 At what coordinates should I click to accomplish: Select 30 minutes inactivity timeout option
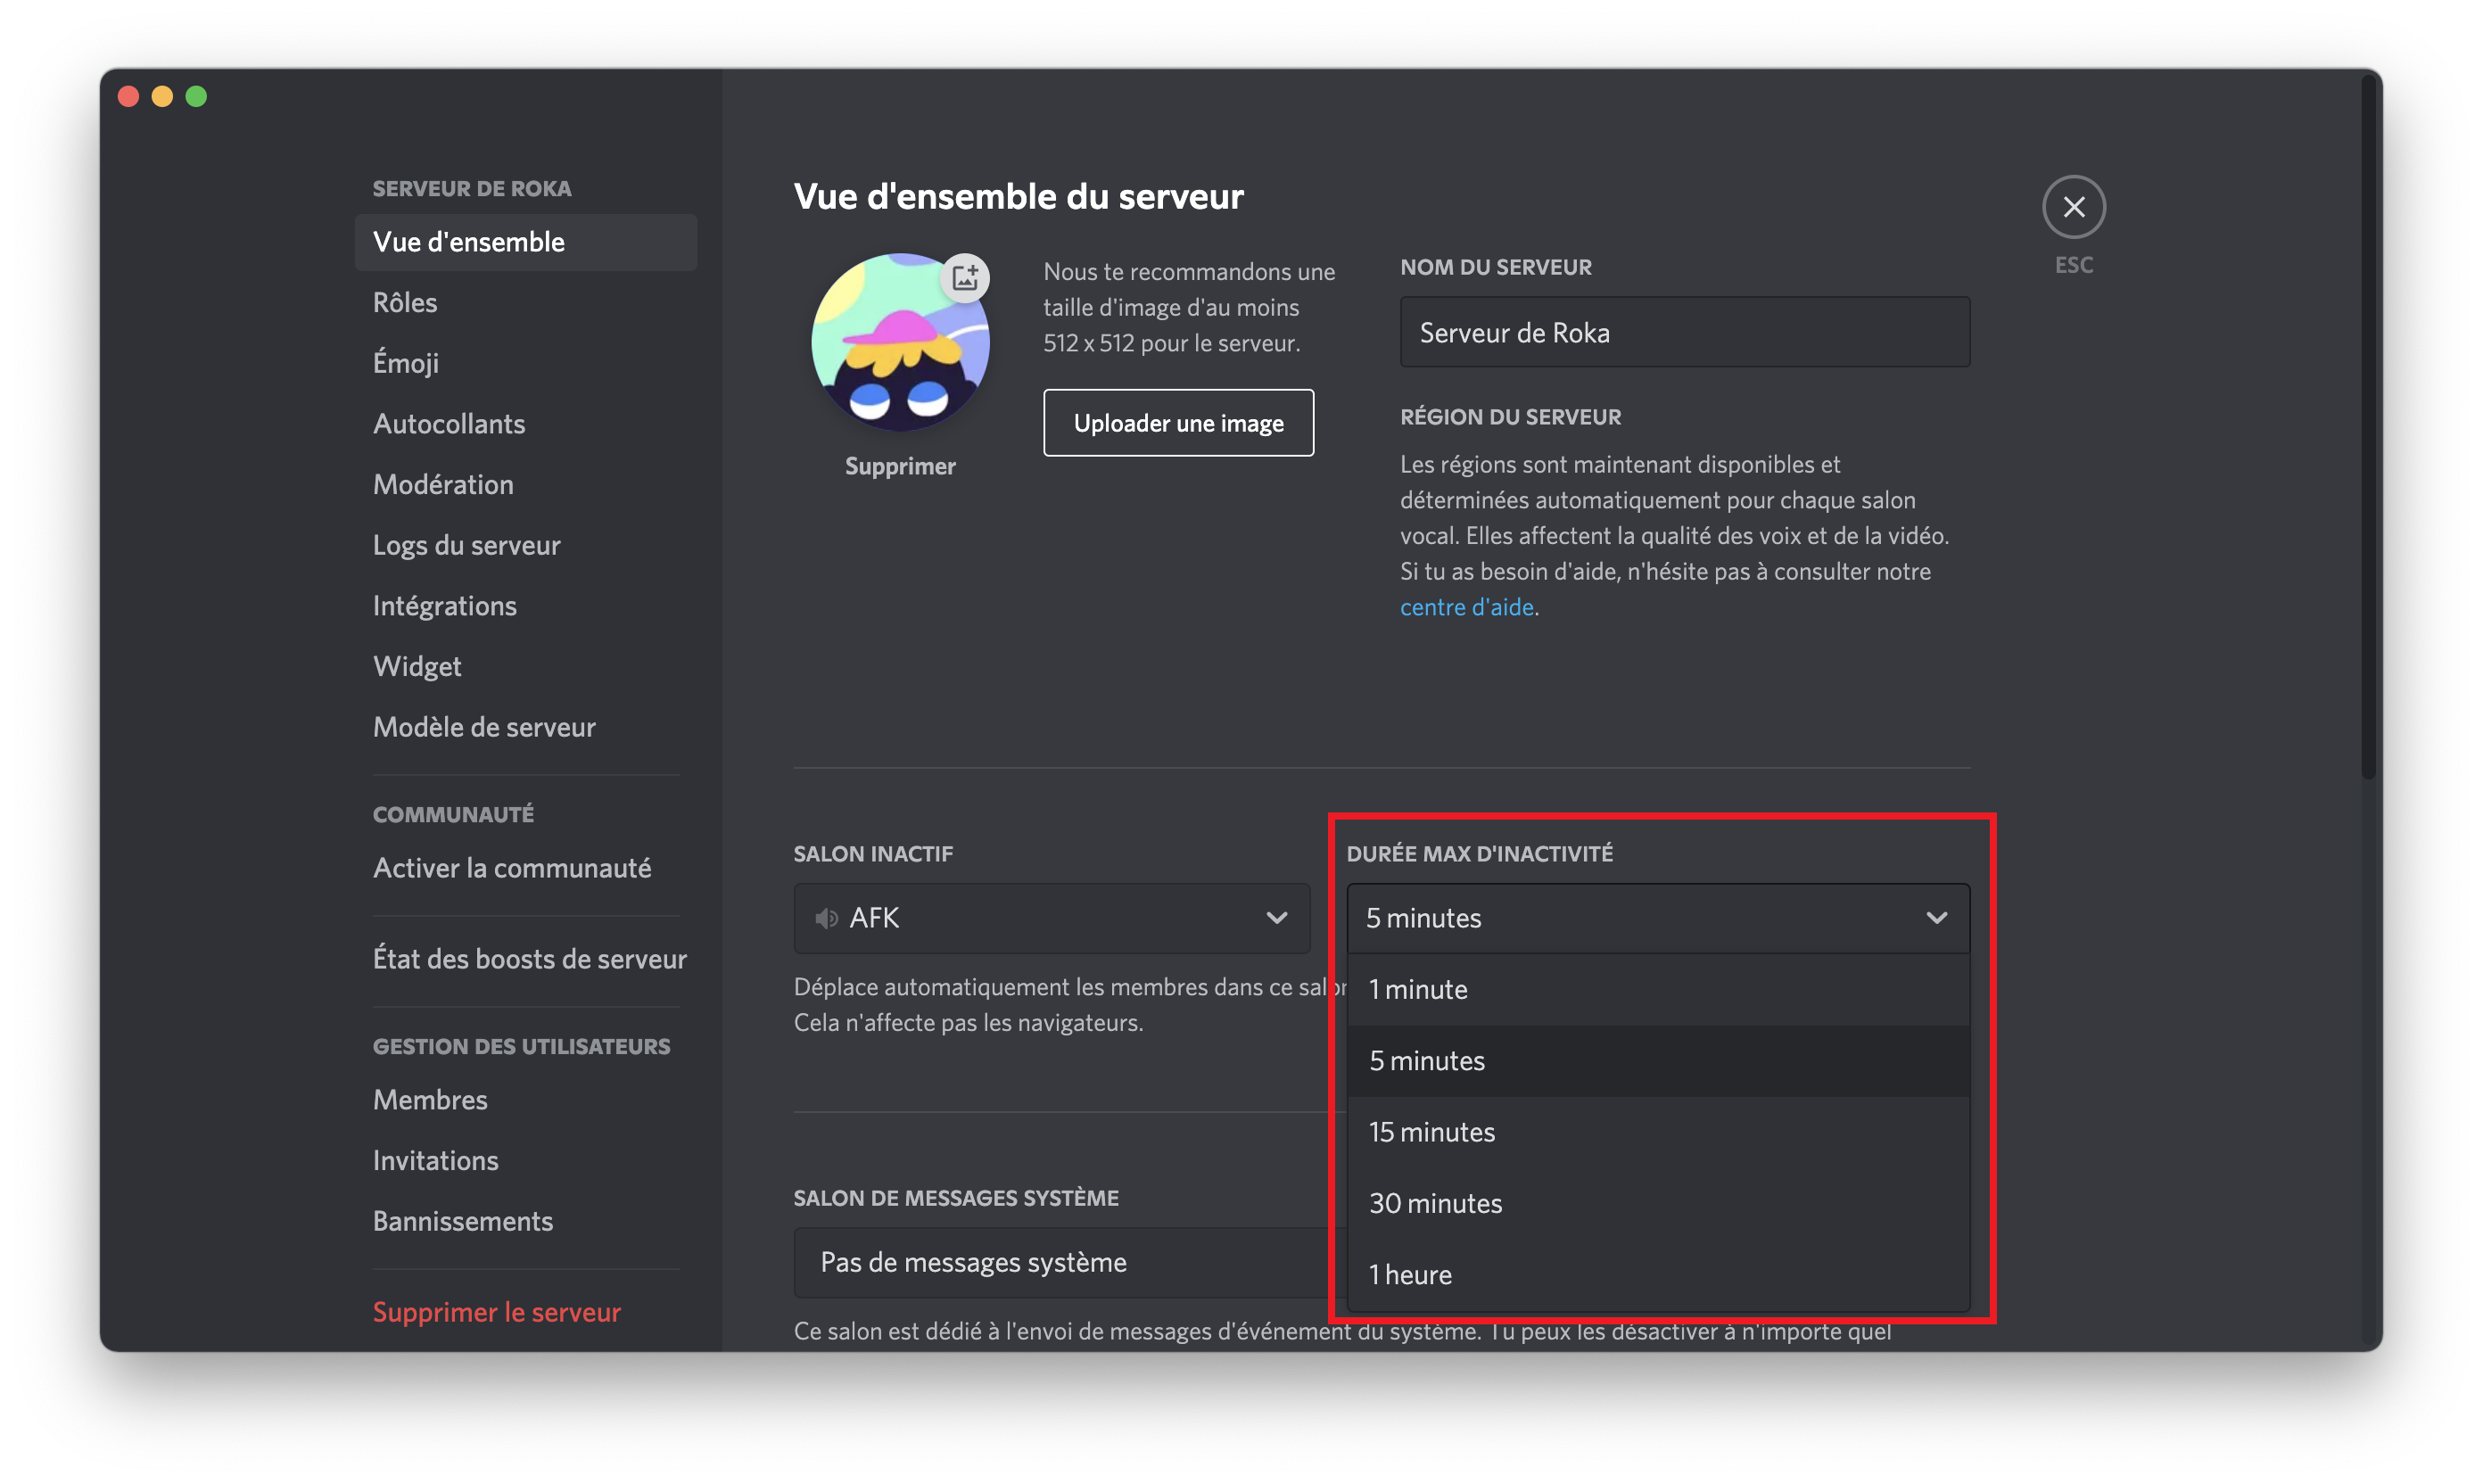click(x=1436, y=1203)
